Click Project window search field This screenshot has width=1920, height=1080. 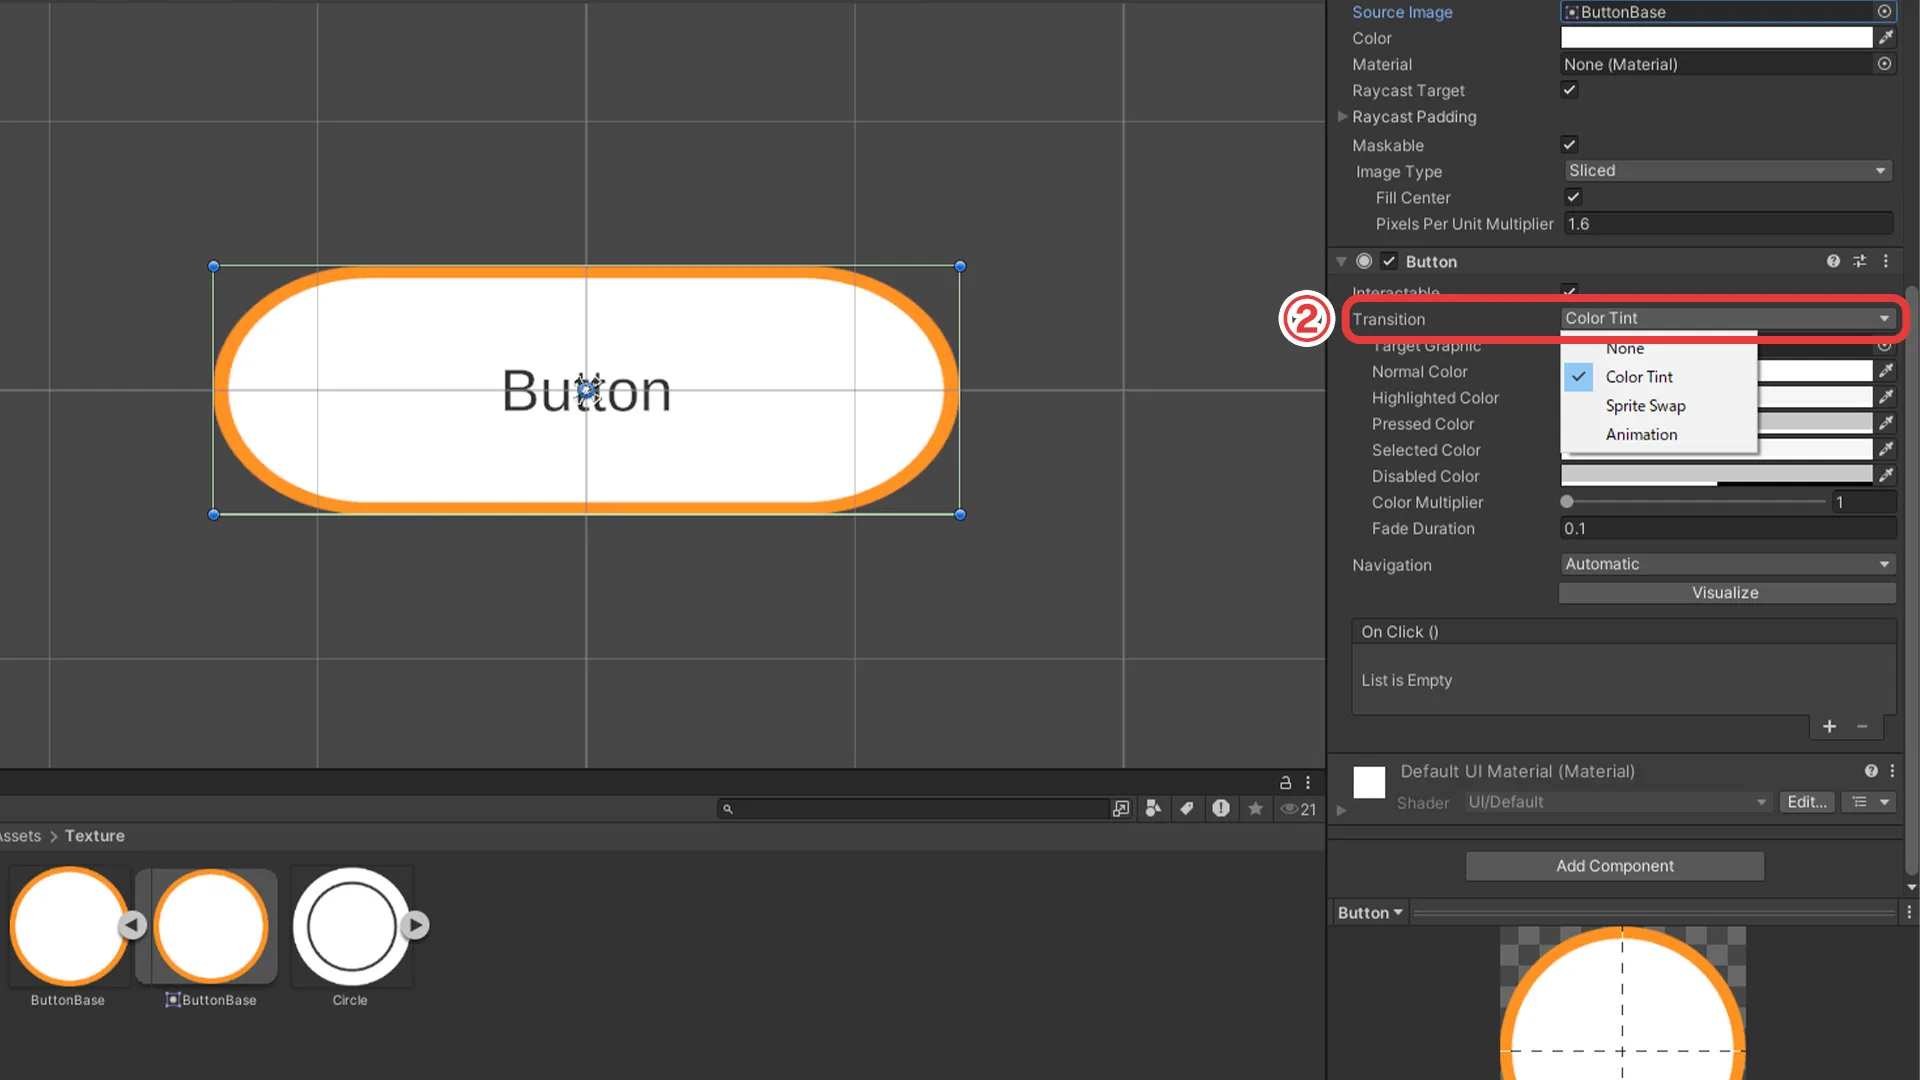click(915, 809)
